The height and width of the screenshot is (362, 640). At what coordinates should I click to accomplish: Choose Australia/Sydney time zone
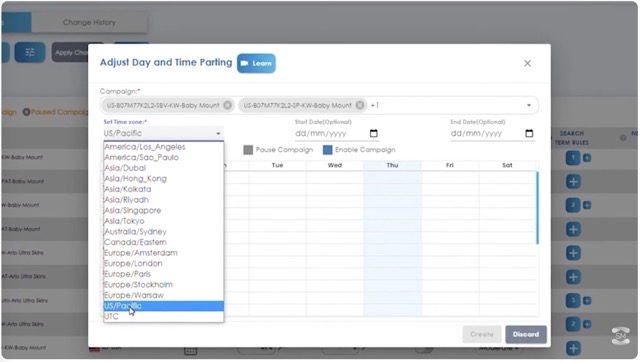[163, 232]
